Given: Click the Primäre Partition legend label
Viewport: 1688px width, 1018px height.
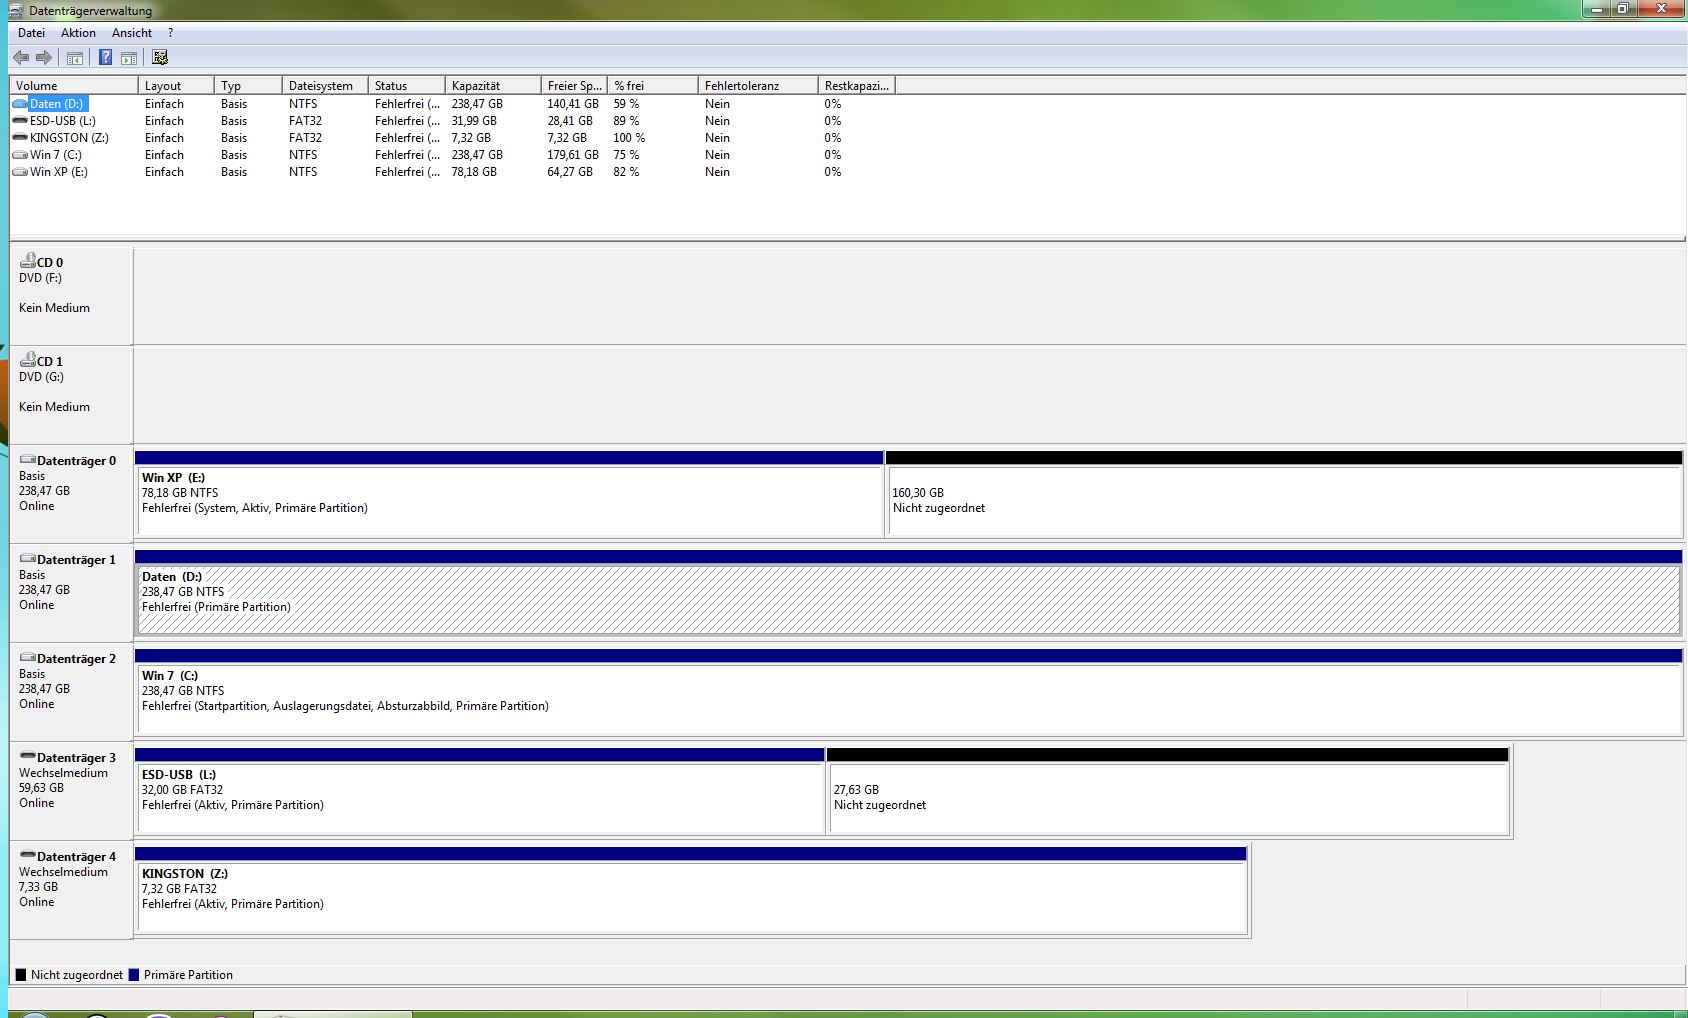Looking at the screenshot, I should tap(188, 975).
